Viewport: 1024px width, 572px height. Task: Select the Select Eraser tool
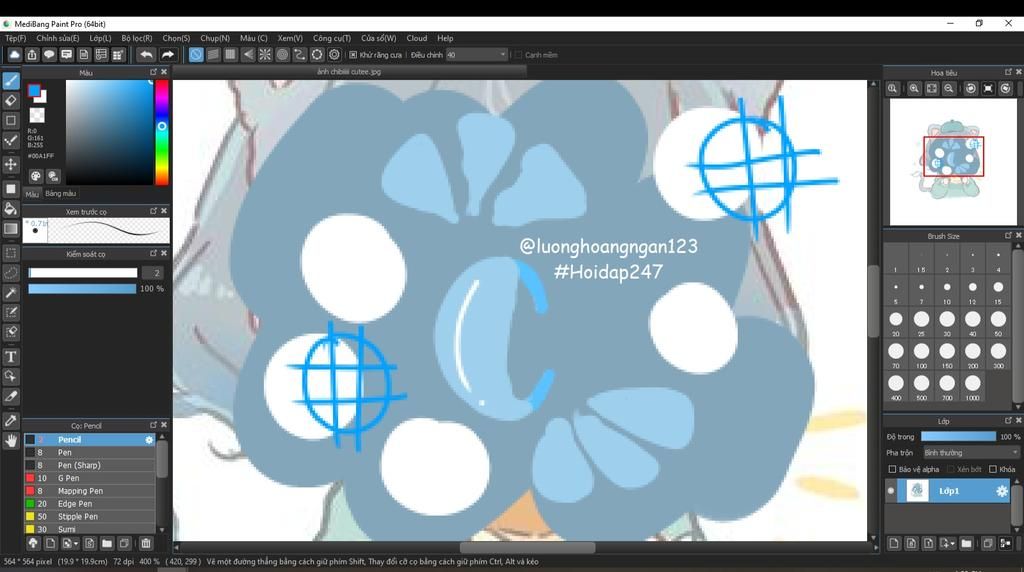click(x=11, y=332)
